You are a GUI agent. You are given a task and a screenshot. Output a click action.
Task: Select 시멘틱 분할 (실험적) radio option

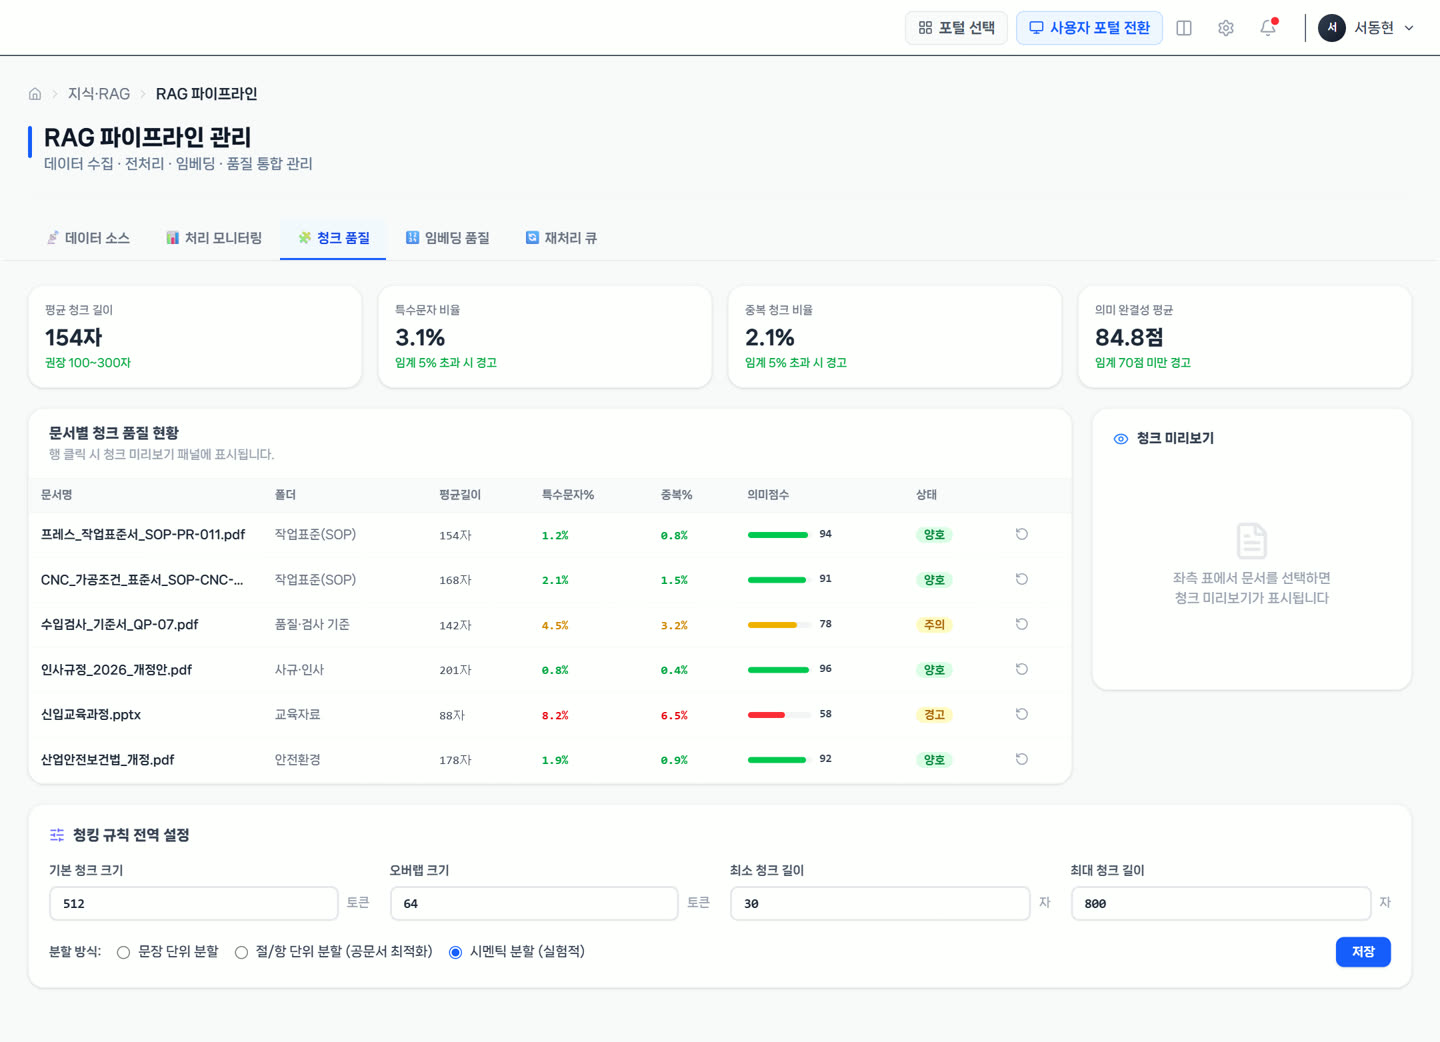(455, 952)
